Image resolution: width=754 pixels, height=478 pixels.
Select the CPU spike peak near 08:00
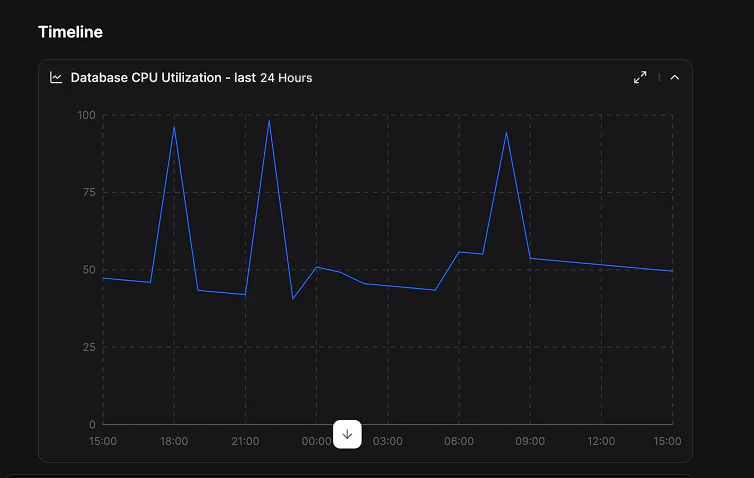coord(507,133)
